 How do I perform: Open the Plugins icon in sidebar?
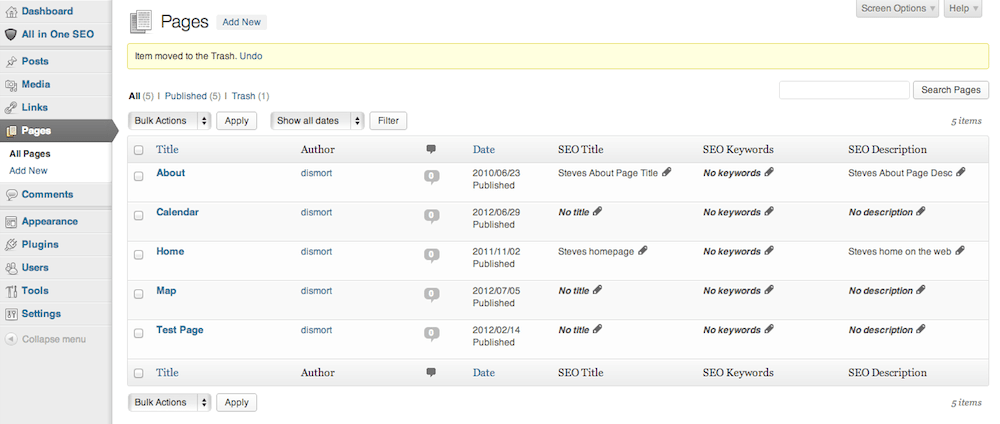(x=11, y=244)
